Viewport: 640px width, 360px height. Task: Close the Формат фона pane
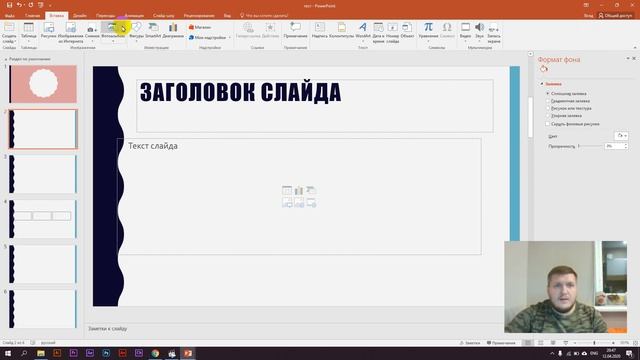[634, 59]
